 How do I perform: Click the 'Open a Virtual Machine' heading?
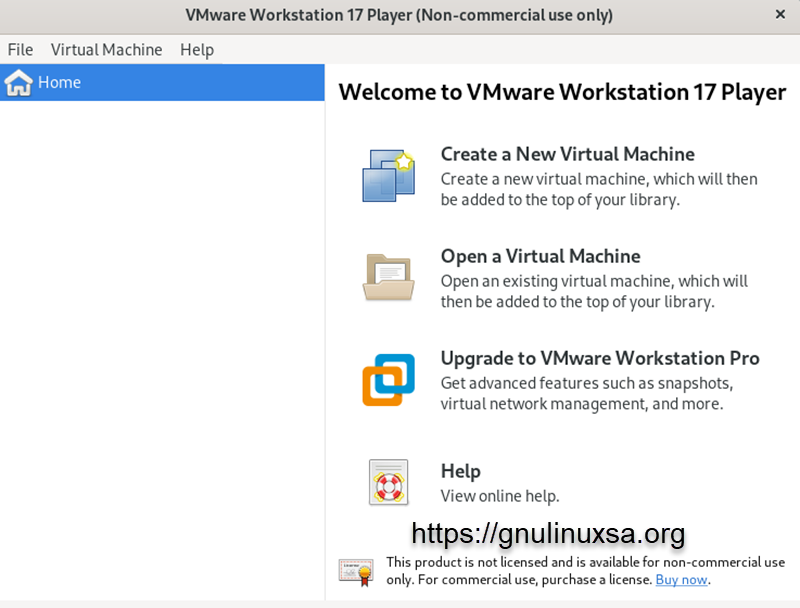(x=540, y=256)
